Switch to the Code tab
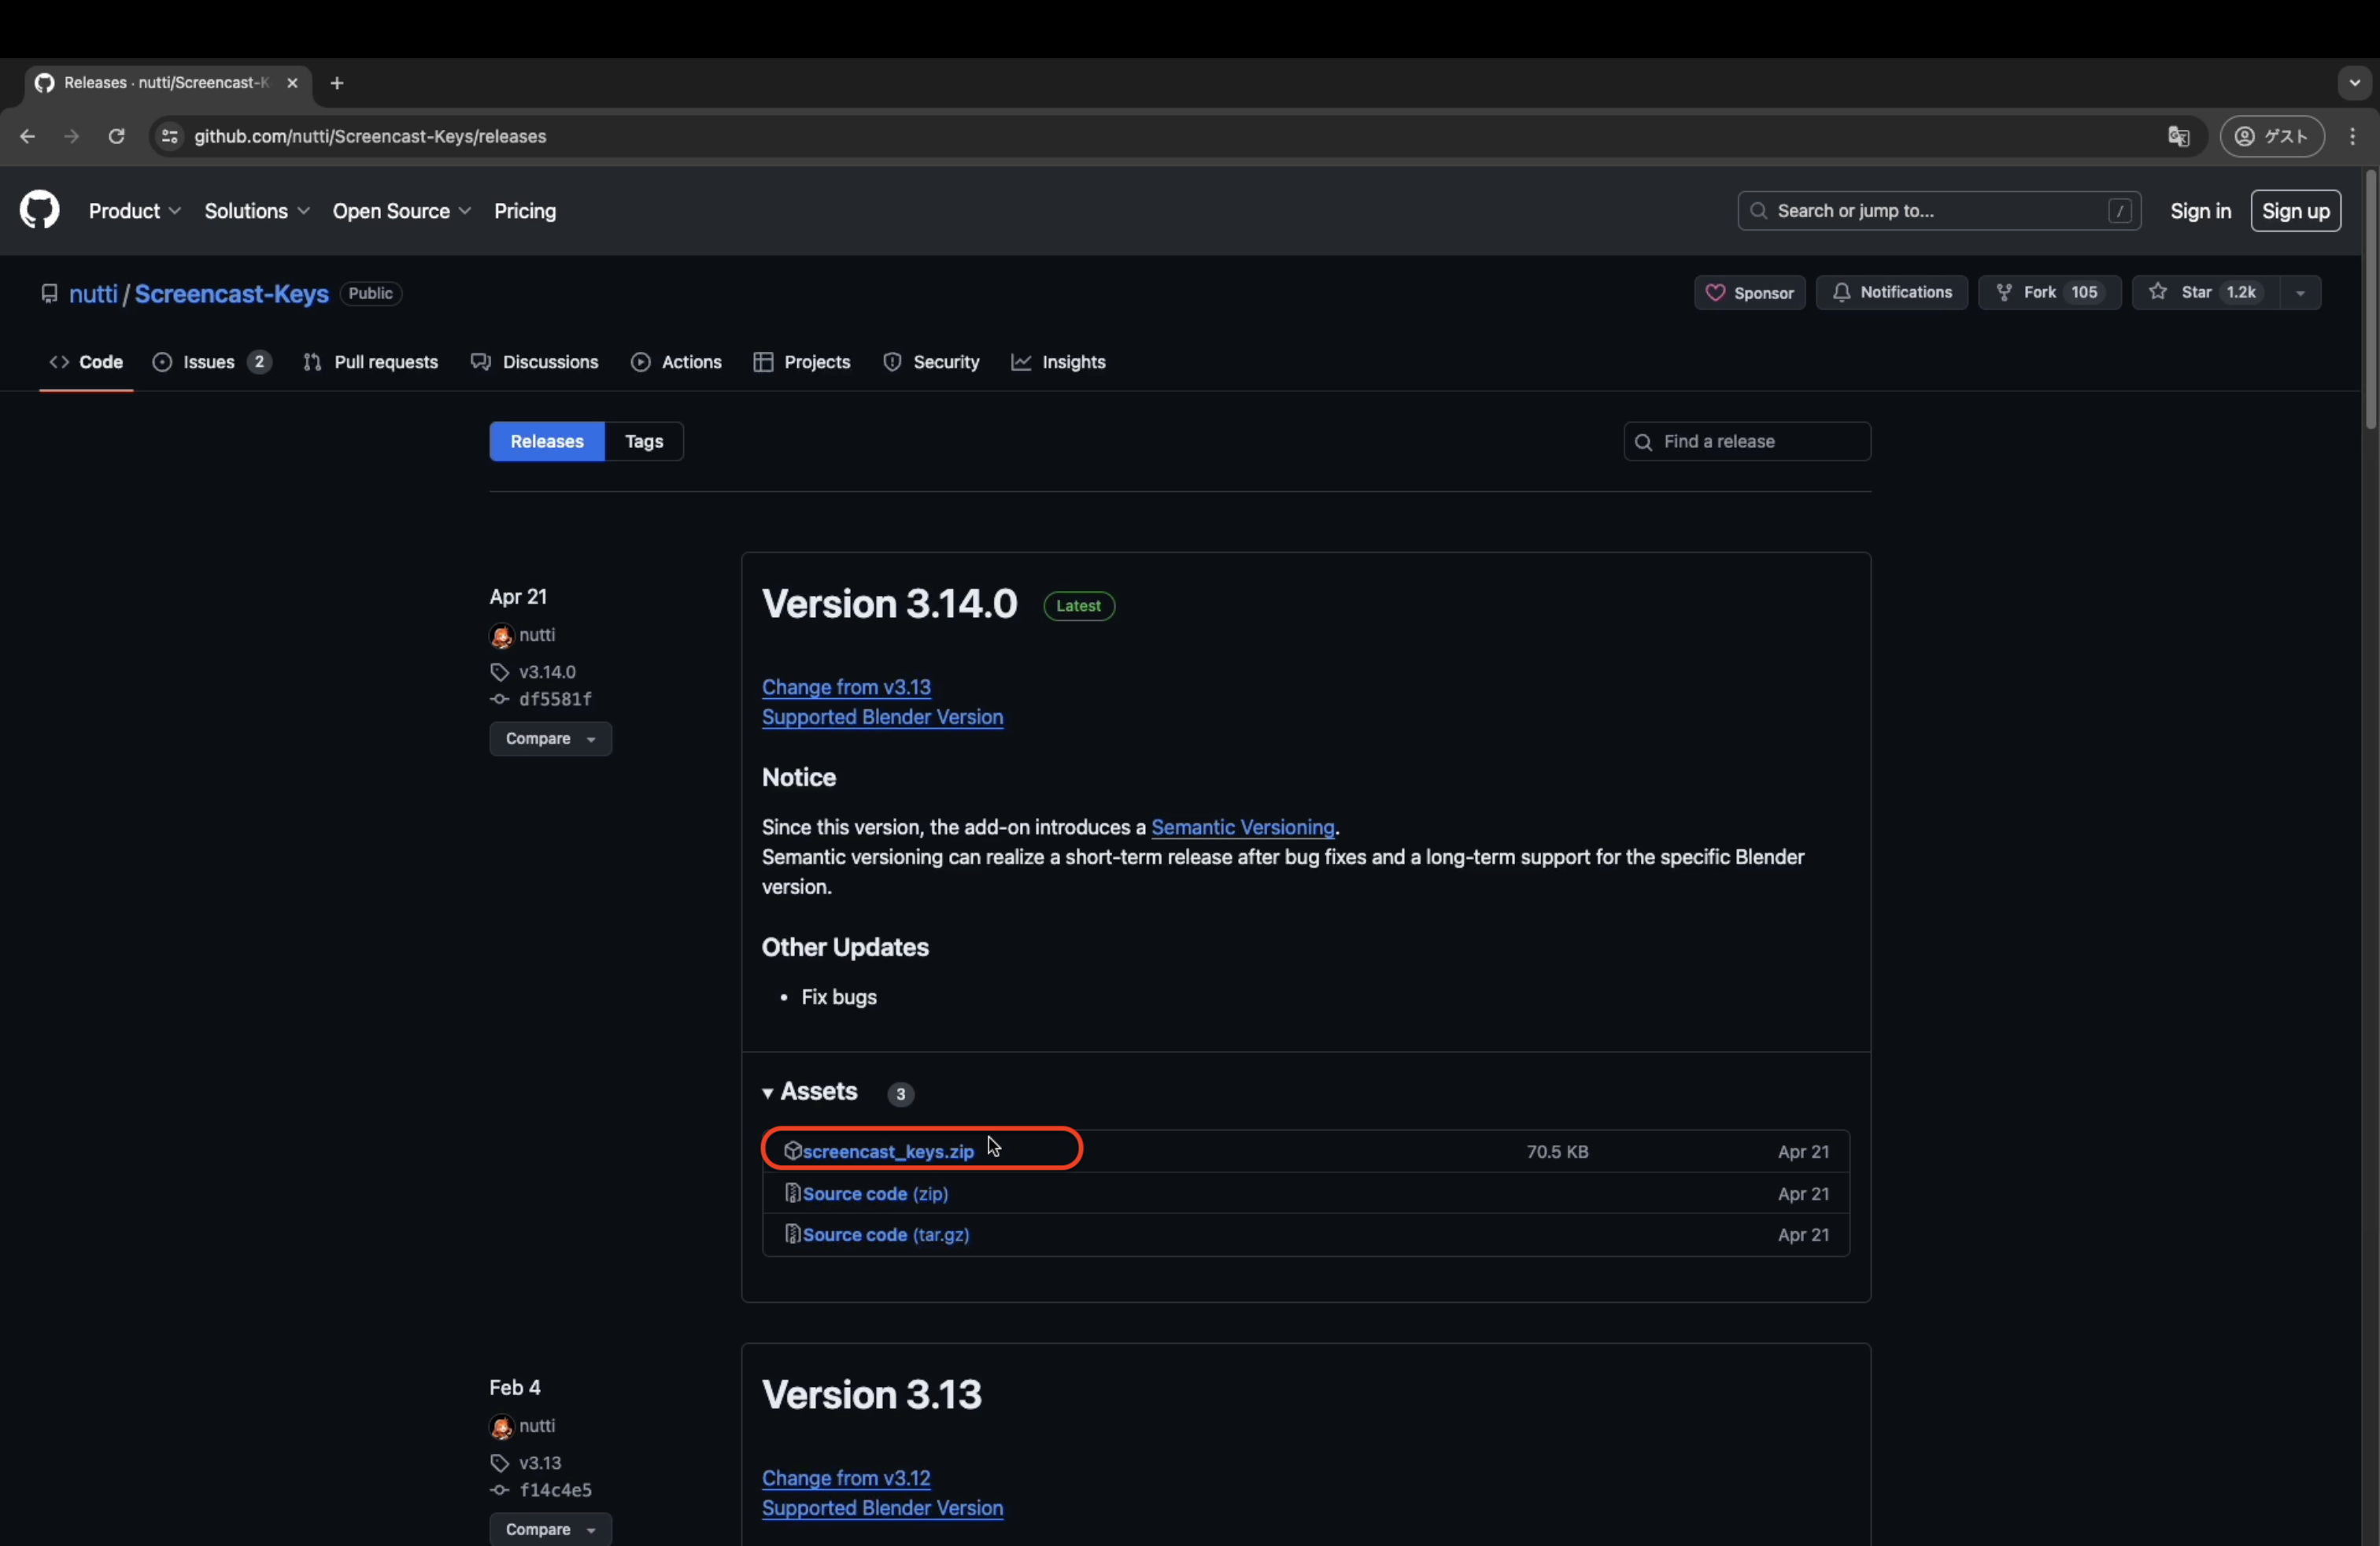 (86, 362)
